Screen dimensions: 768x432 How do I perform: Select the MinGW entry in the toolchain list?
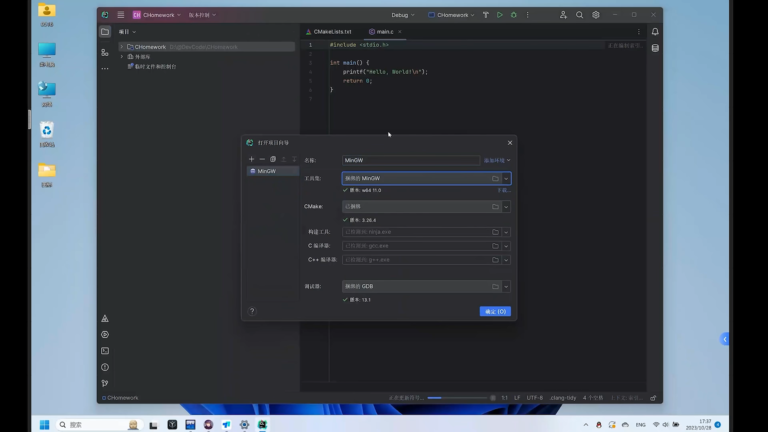click(272, 171)
